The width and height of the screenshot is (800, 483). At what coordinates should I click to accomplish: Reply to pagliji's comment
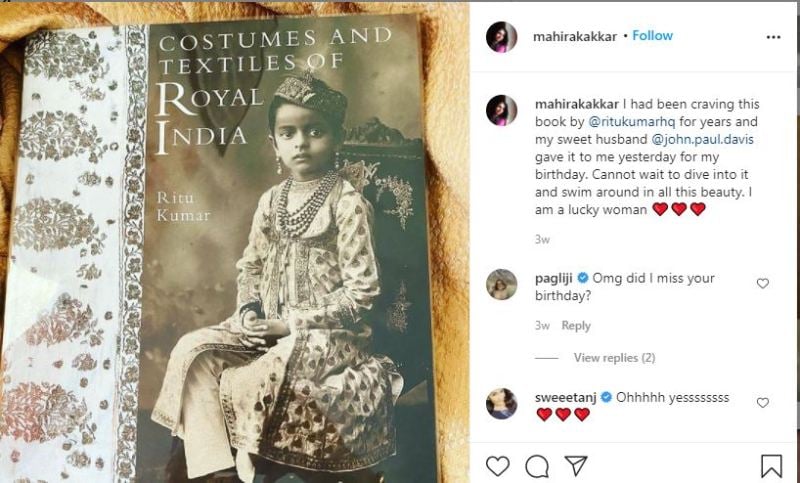click(575, 326)
